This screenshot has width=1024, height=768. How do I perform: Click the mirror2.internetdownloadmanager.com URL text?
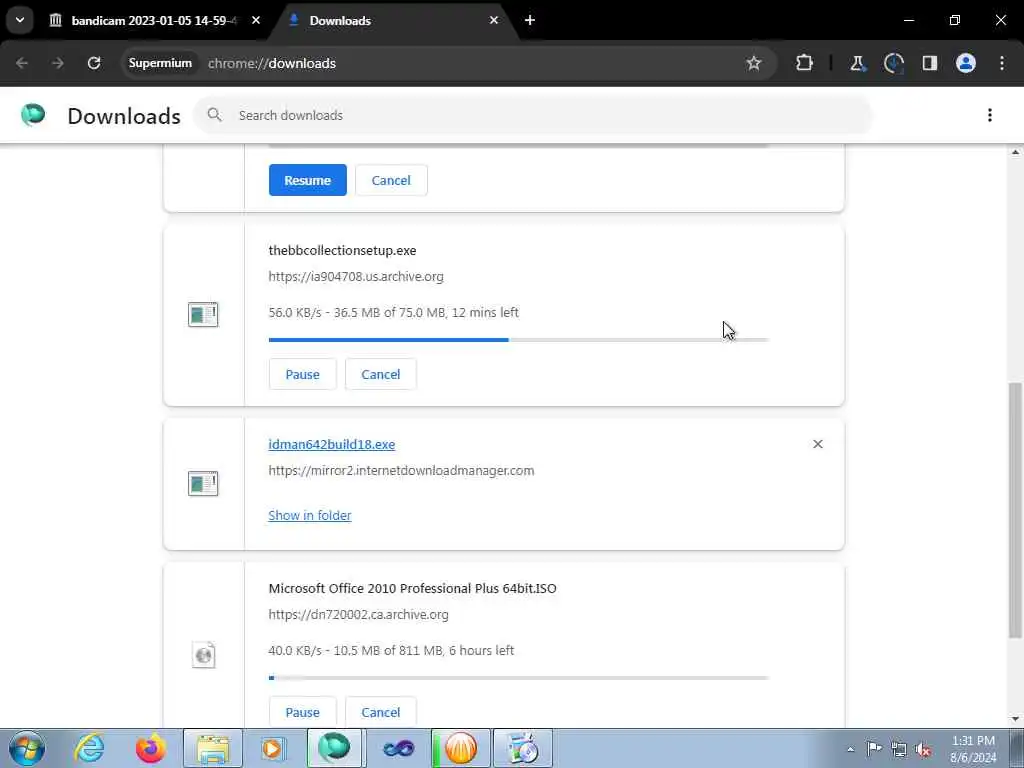pyautogui.click(x=401, y=470)
